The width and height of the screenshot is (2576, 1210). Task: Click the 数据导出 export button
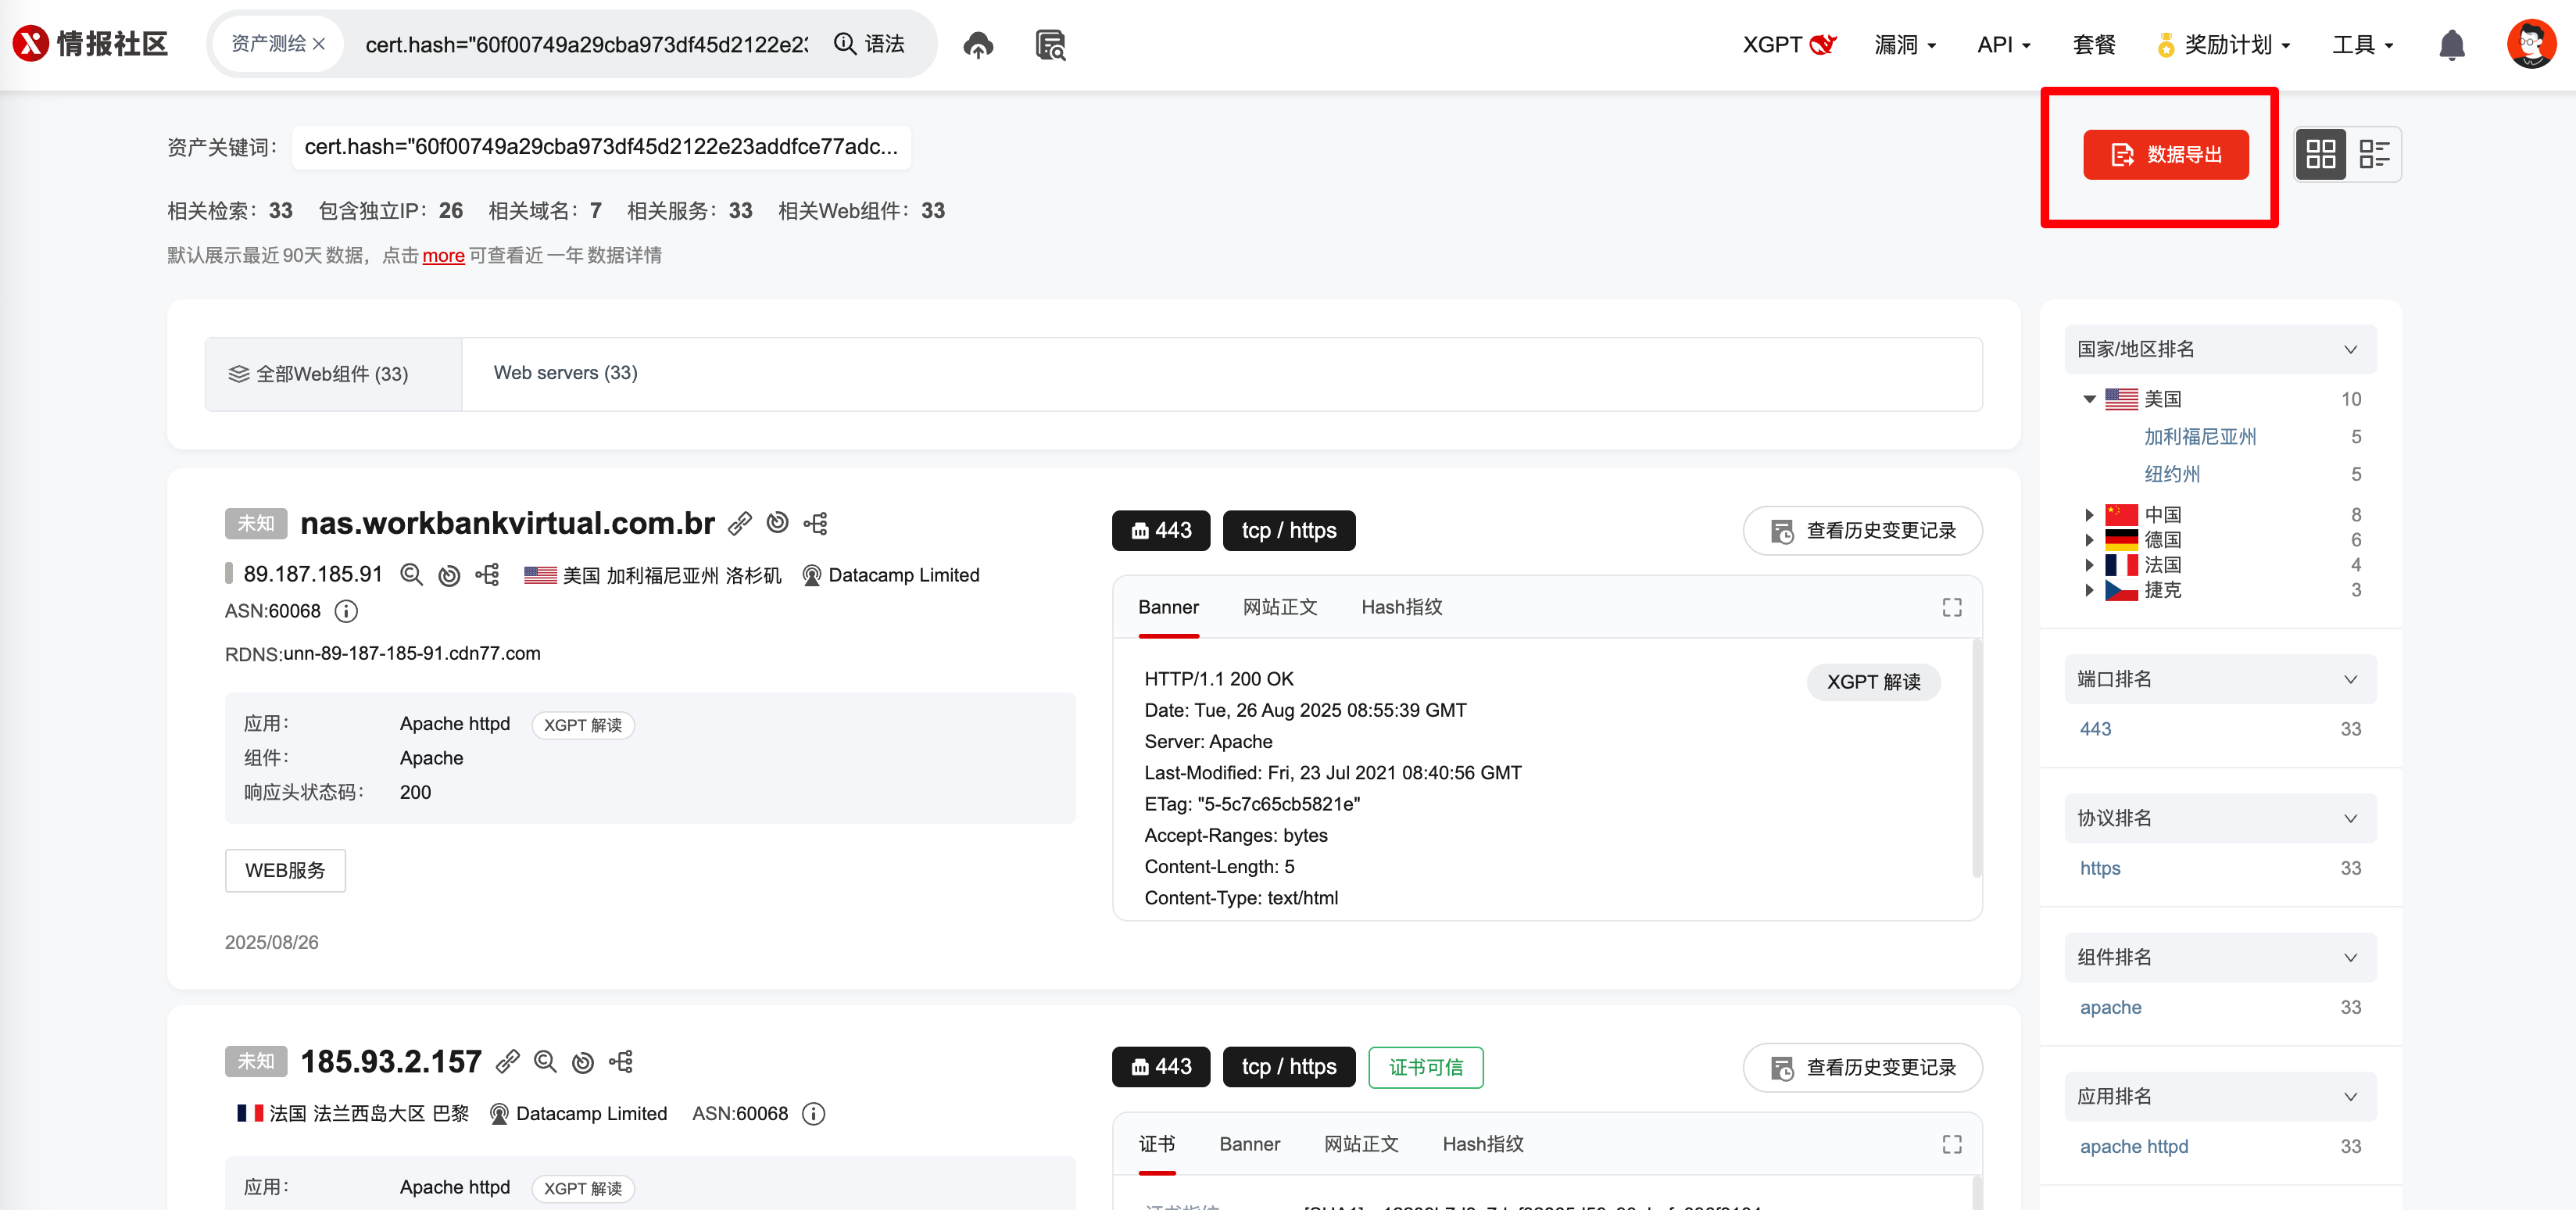click(2165, 155)
